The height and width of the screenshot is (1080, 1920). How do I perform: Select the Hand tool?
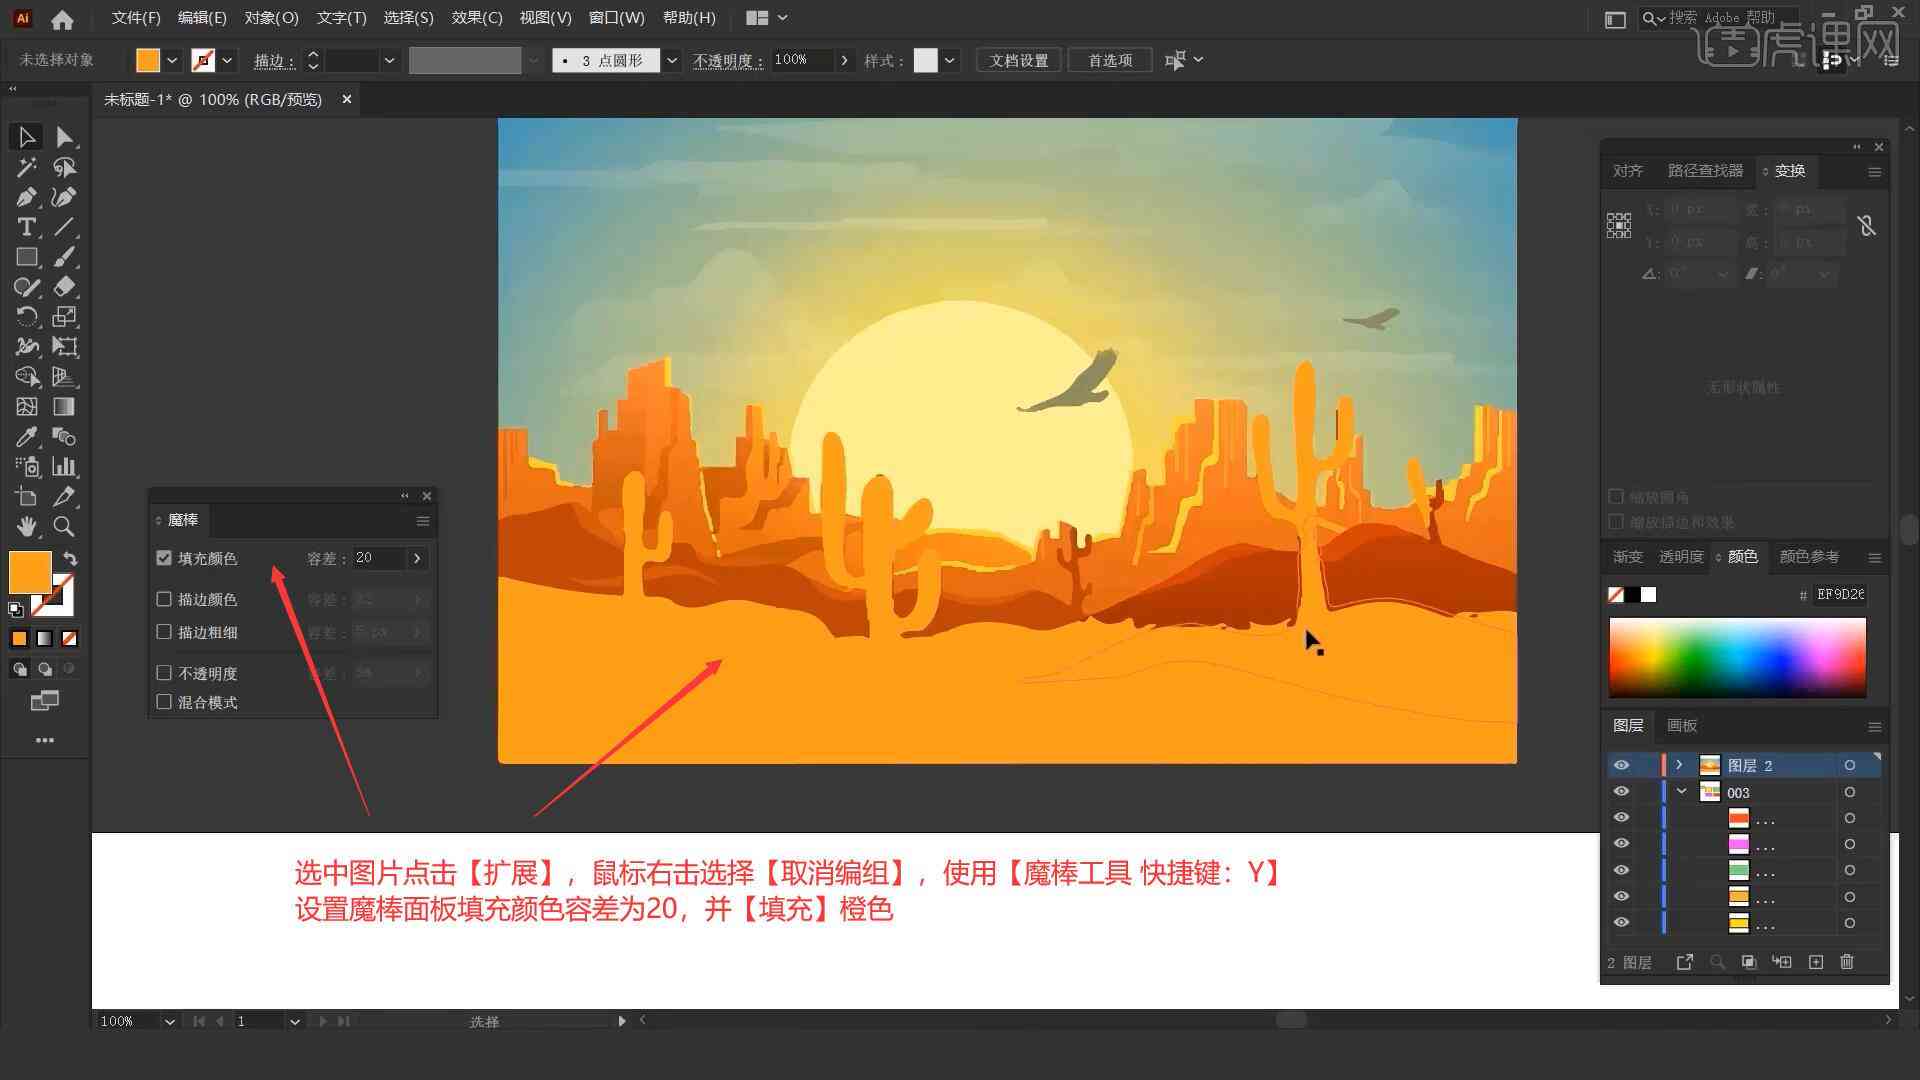[25, 526]
